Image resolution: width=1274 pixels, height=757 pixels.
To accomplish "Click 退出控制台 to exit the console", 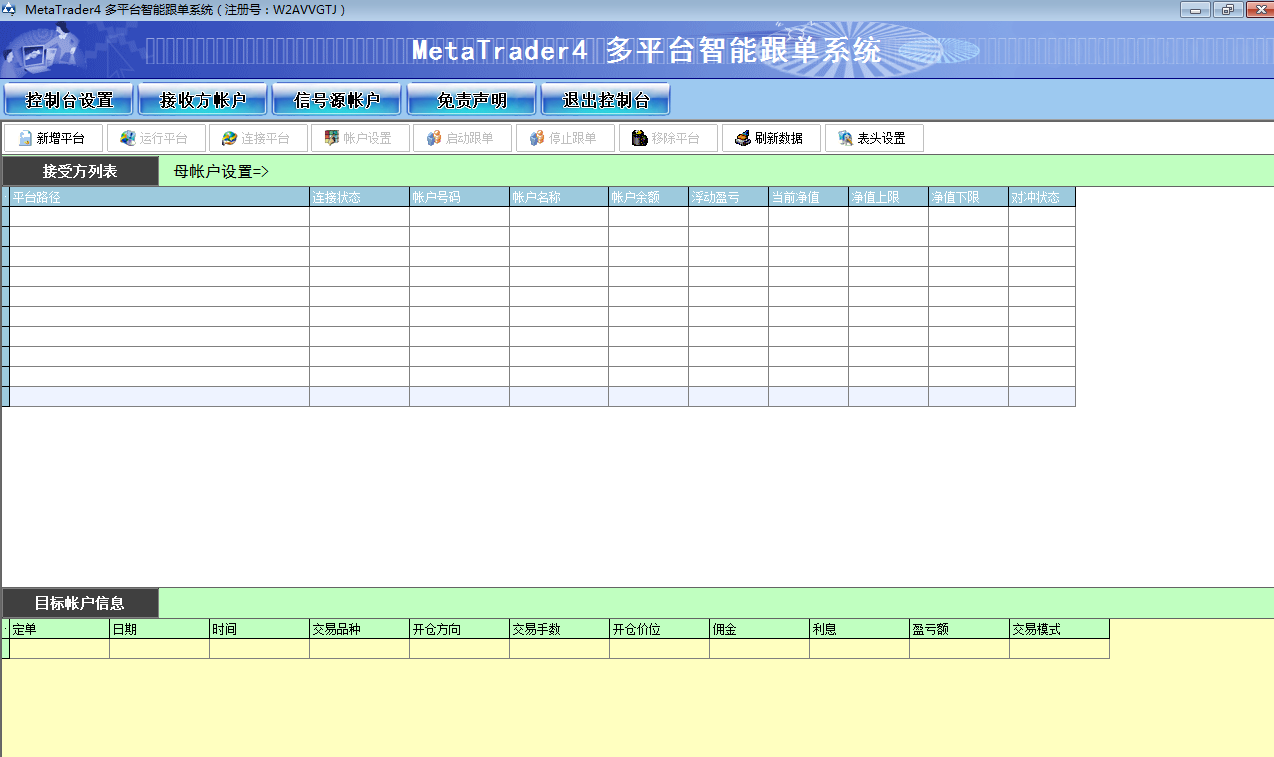I will [606, 100].
